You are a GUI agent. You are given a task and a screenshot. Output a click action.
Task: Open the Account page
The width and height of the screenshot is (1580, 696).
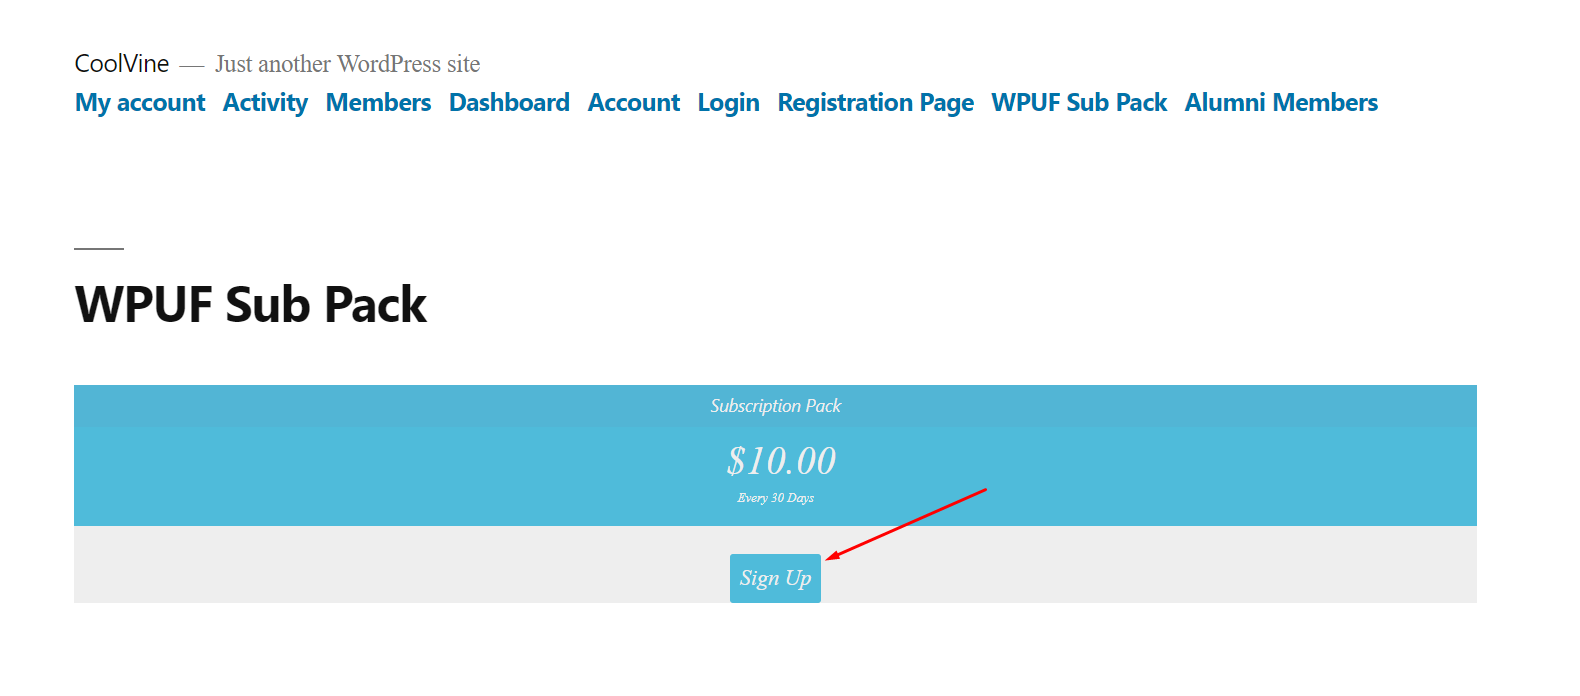[633, 102]
